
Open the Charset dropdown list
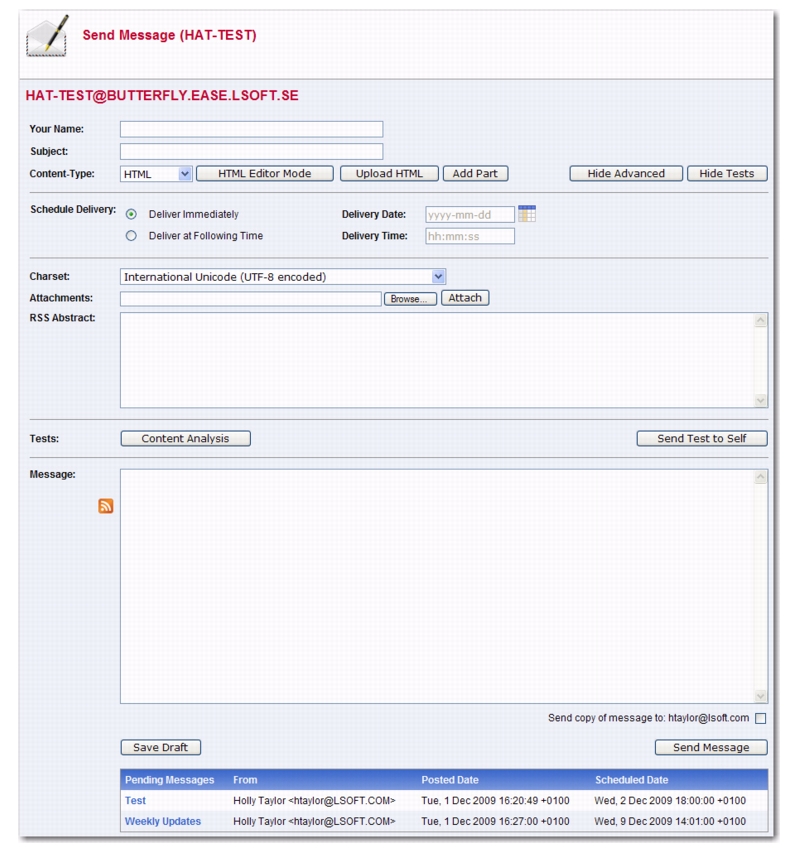pos(283,277)
